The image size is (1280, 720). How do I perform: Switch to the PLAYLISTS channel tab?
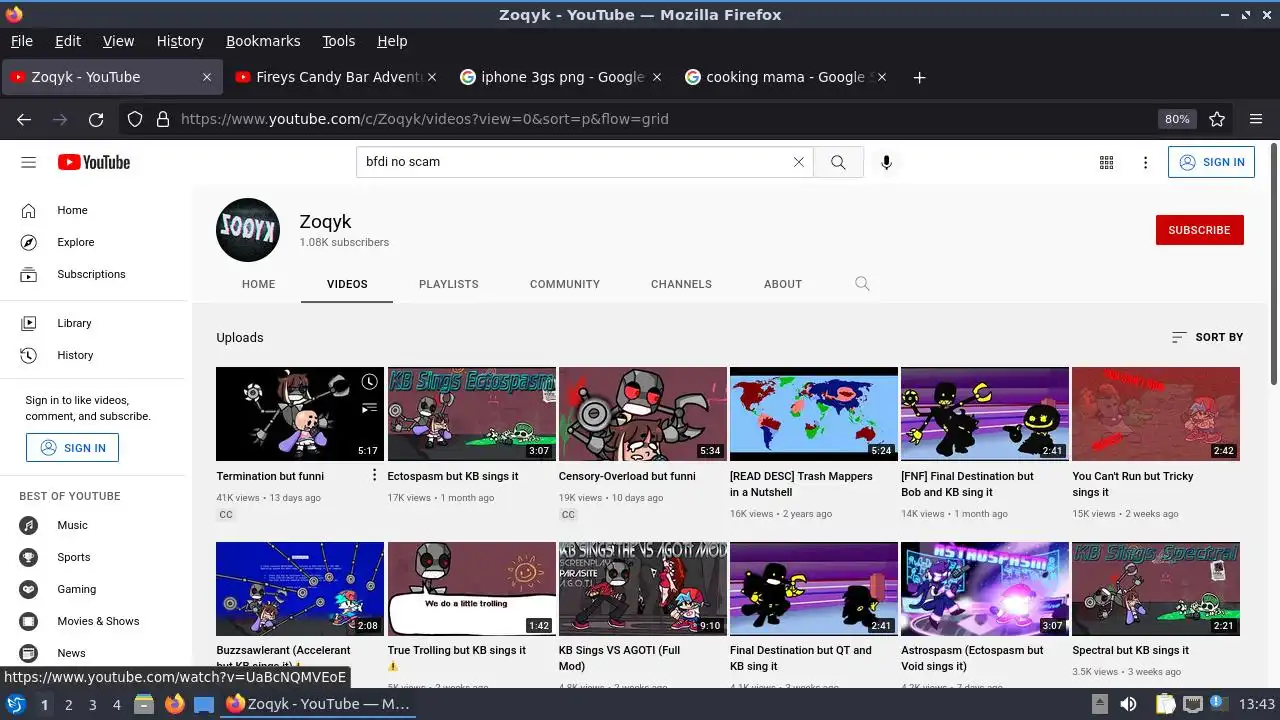click(449, 284)
